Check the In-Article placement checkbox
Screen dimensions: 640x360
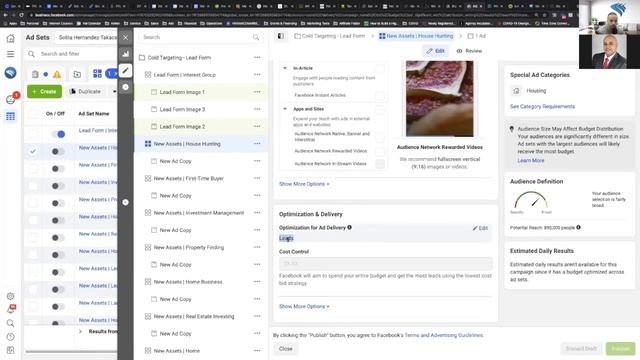pyautogui.click(x=380, y=68)
